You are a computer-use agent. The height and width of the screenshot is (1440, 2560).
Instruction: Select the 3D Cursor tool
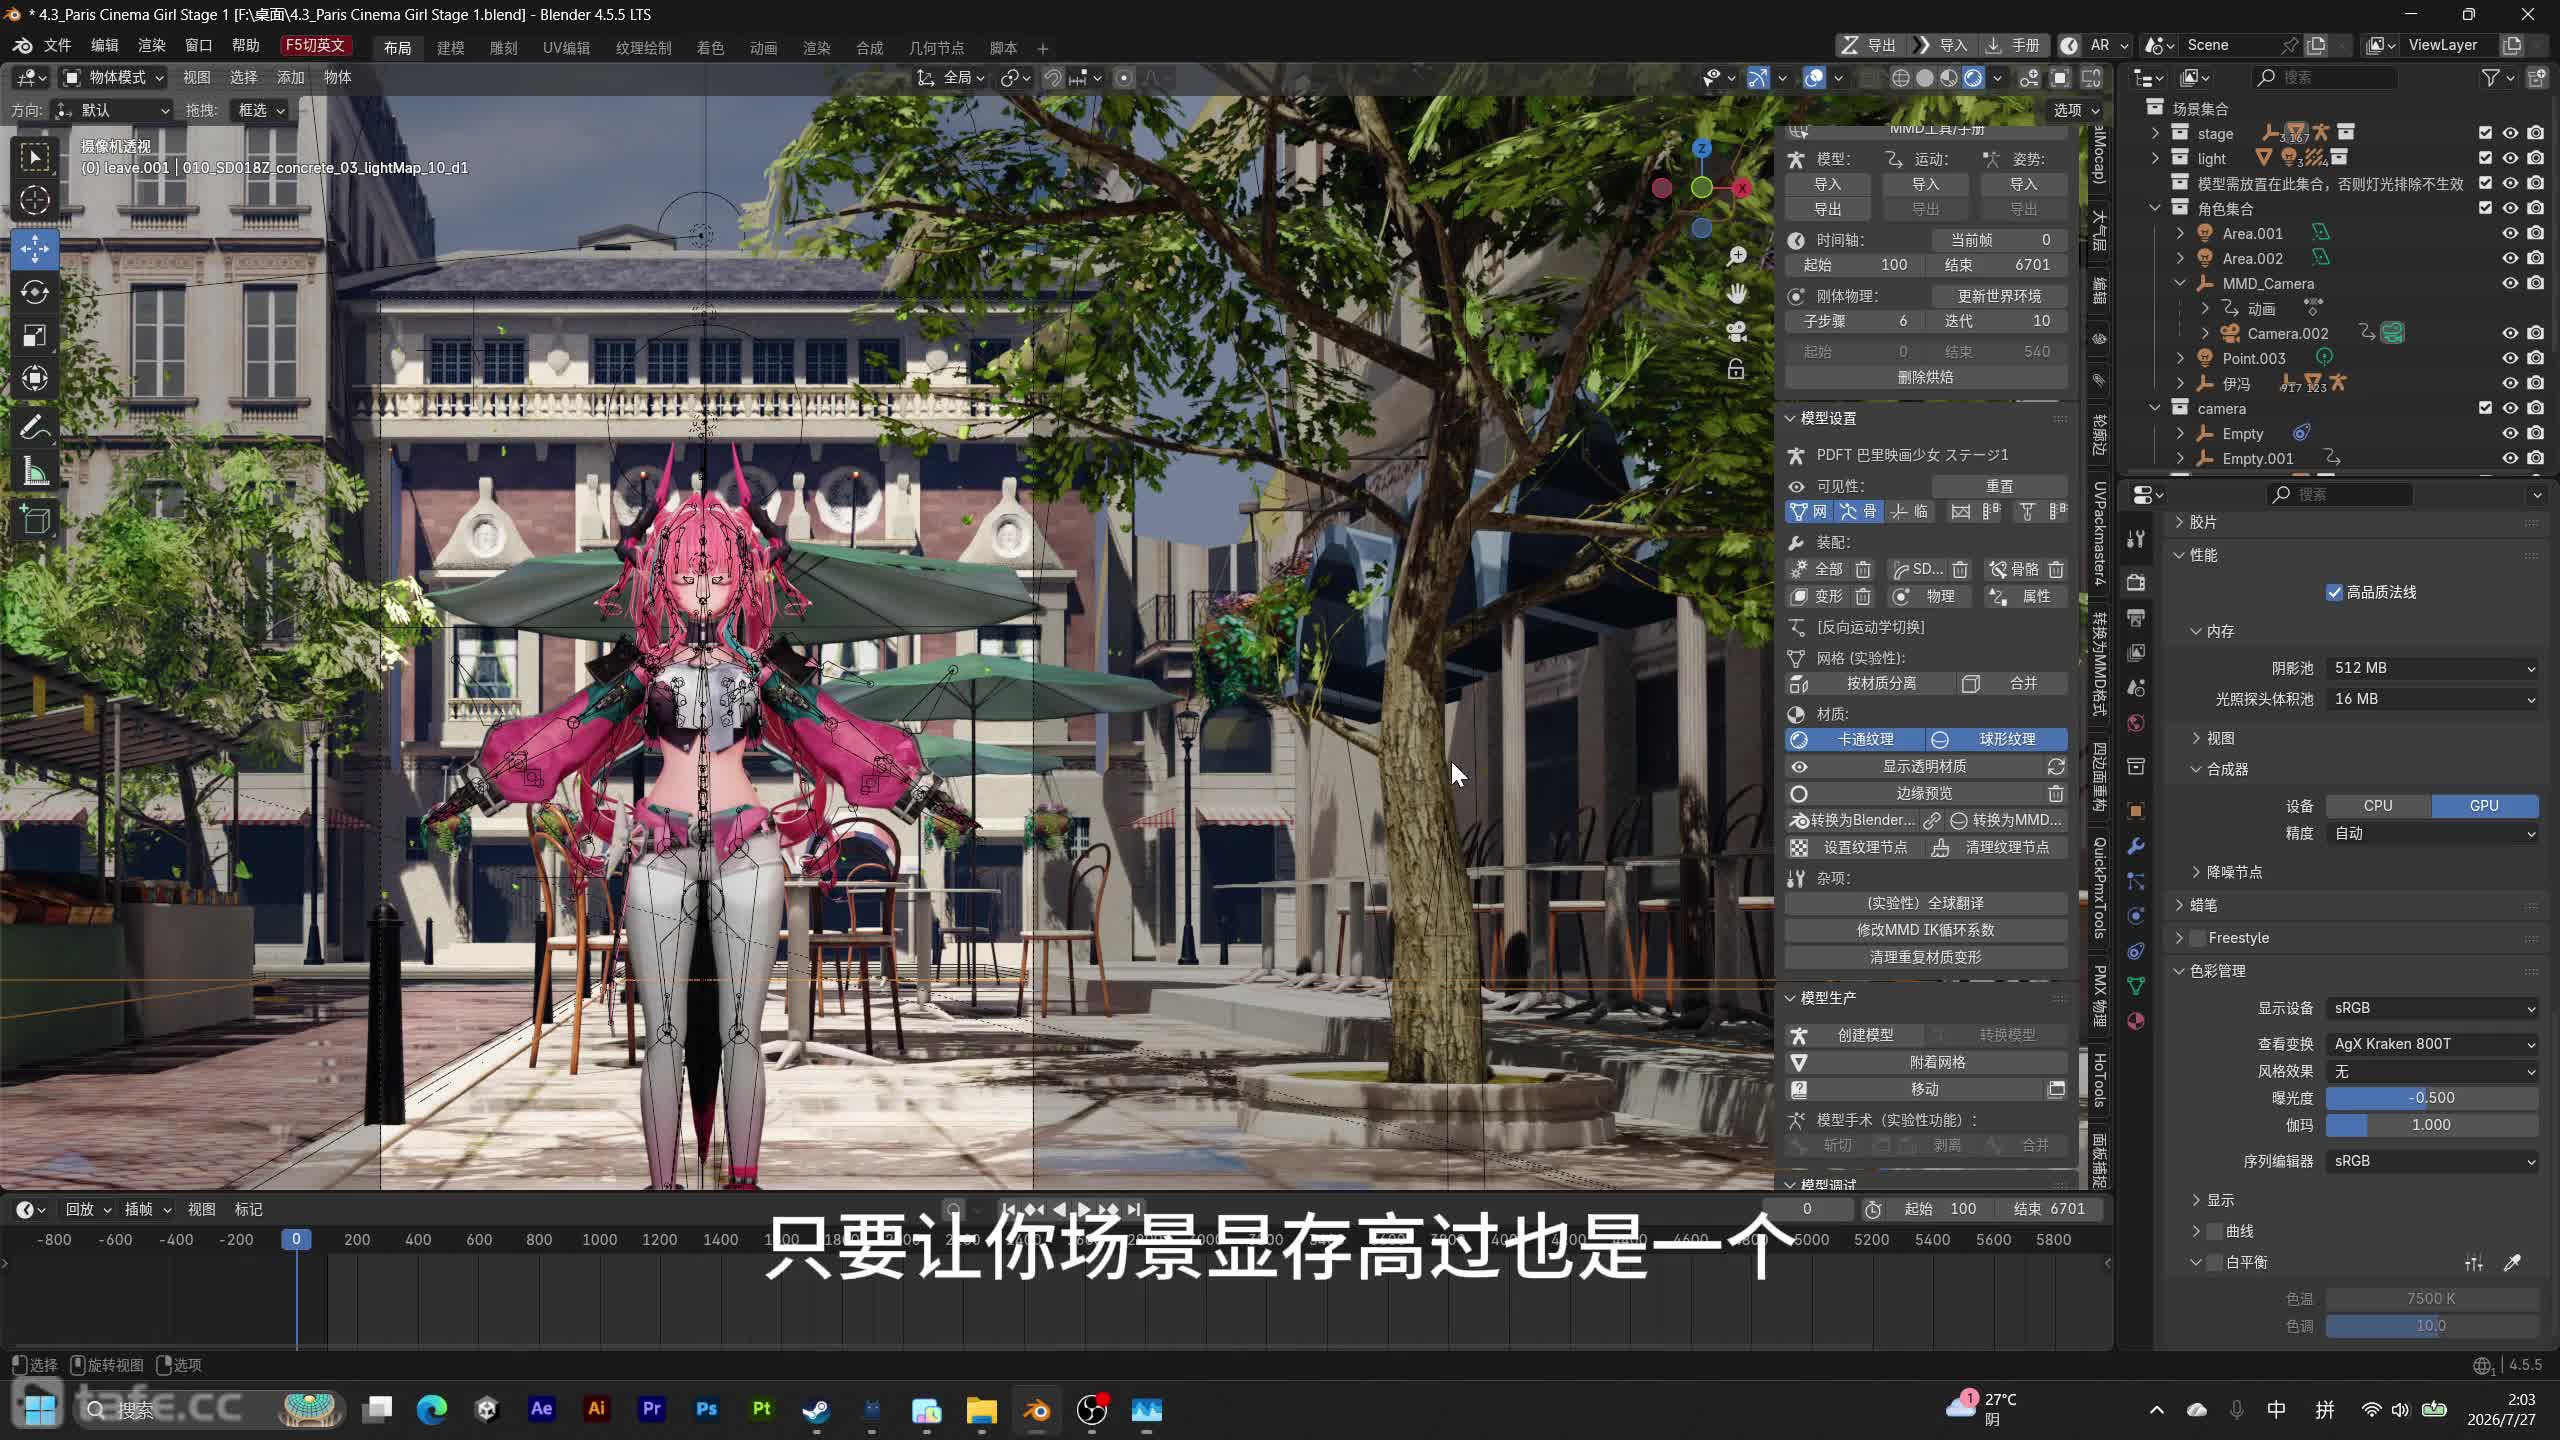click(35, 200)
